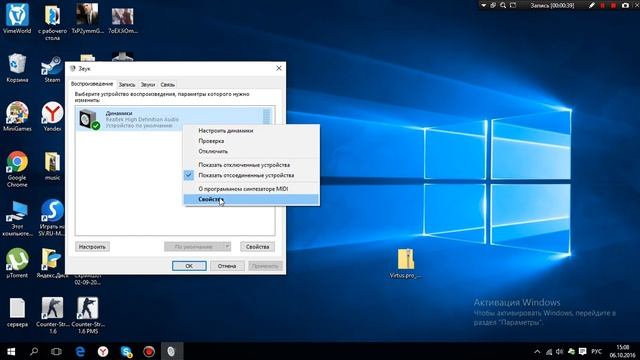Click the Динамики volume level meter
Viewport: 640px width, 360px height.
[x=267, y=118]
